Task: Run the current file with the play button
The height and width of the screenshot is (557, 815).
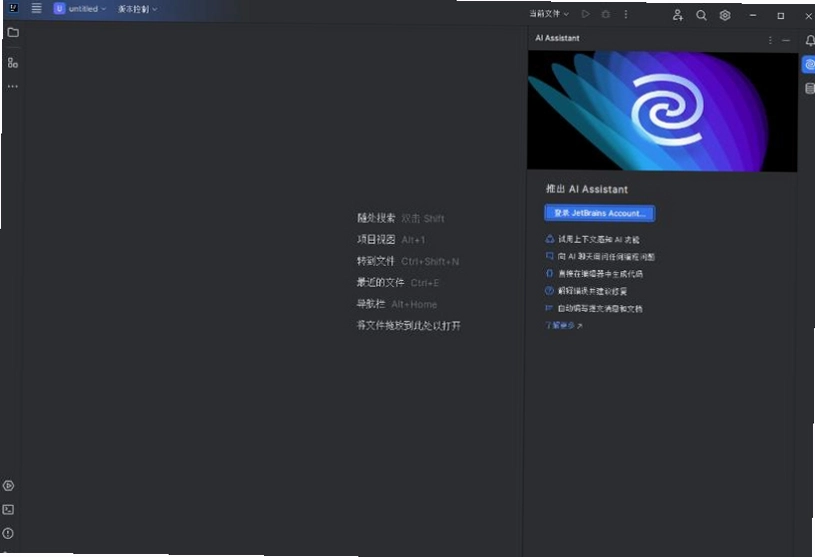Action: tap(586, 14)
